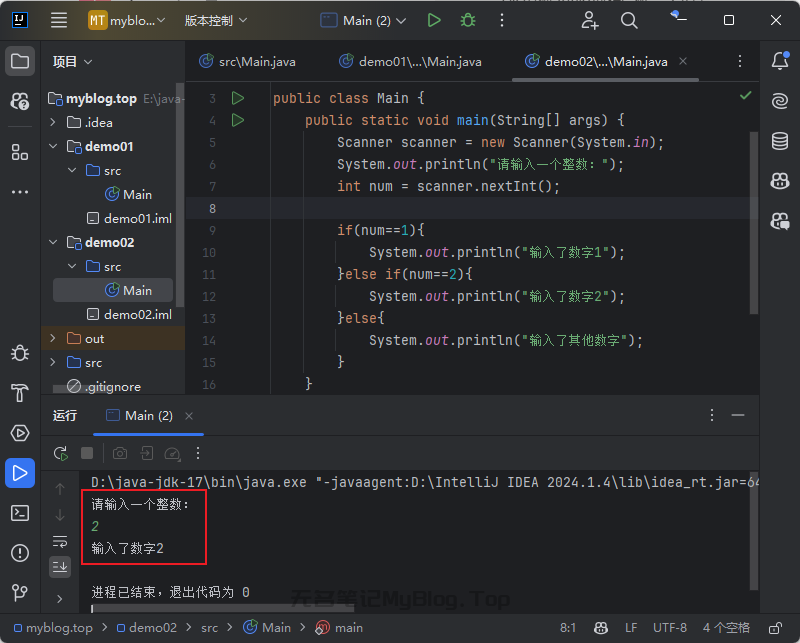Open more run actions in the title bar
The width and height of the screenshot is (800, 643).
502,20
